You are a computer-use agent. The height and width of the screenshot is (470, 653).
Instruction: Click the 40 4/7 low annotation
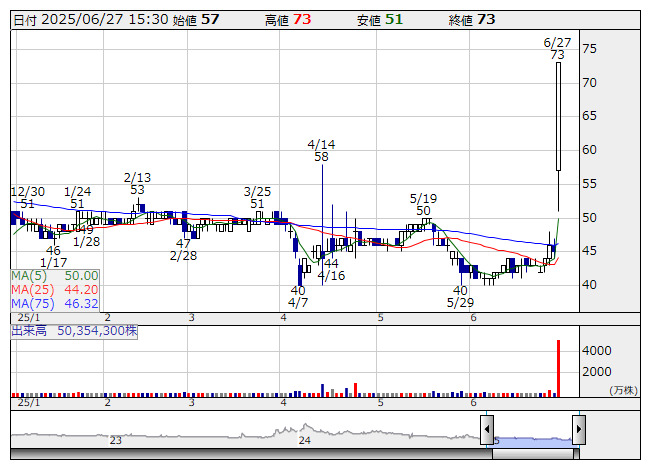point(298,296)
